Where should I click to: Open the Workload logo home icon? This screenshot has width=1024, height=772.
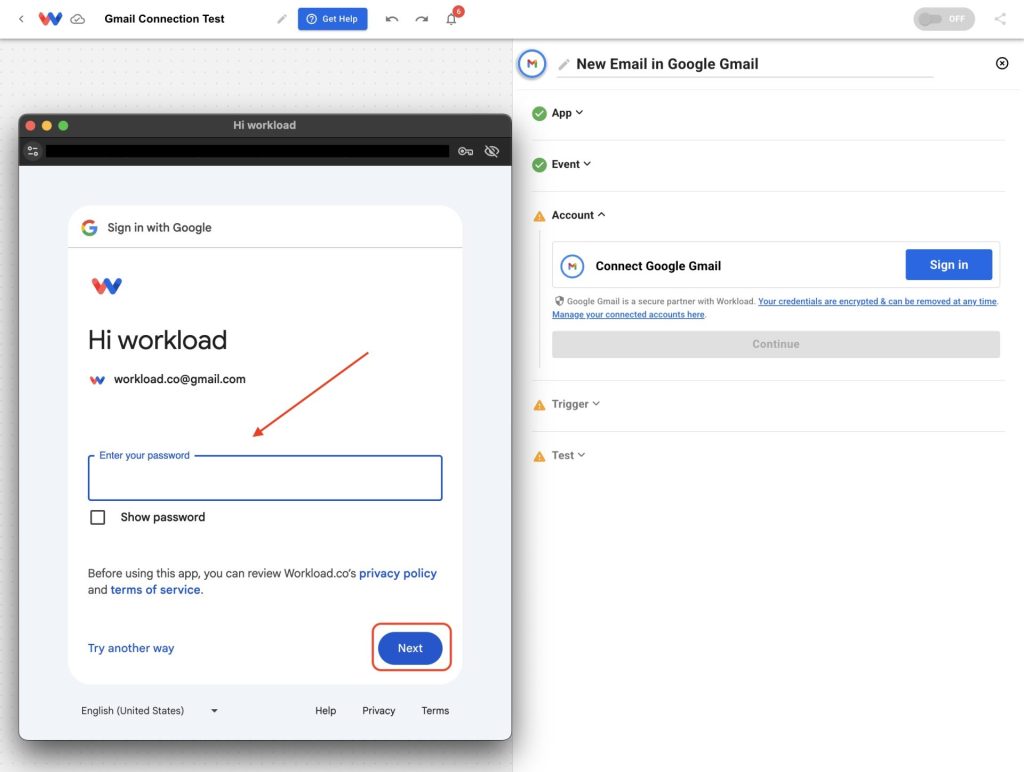coord(50,19)
